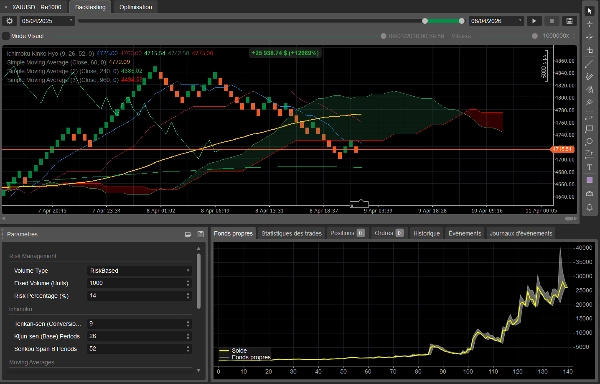Pick the pencil freehand drawing tool
Viewport: 600px width, 384px height.
[589, 76]
